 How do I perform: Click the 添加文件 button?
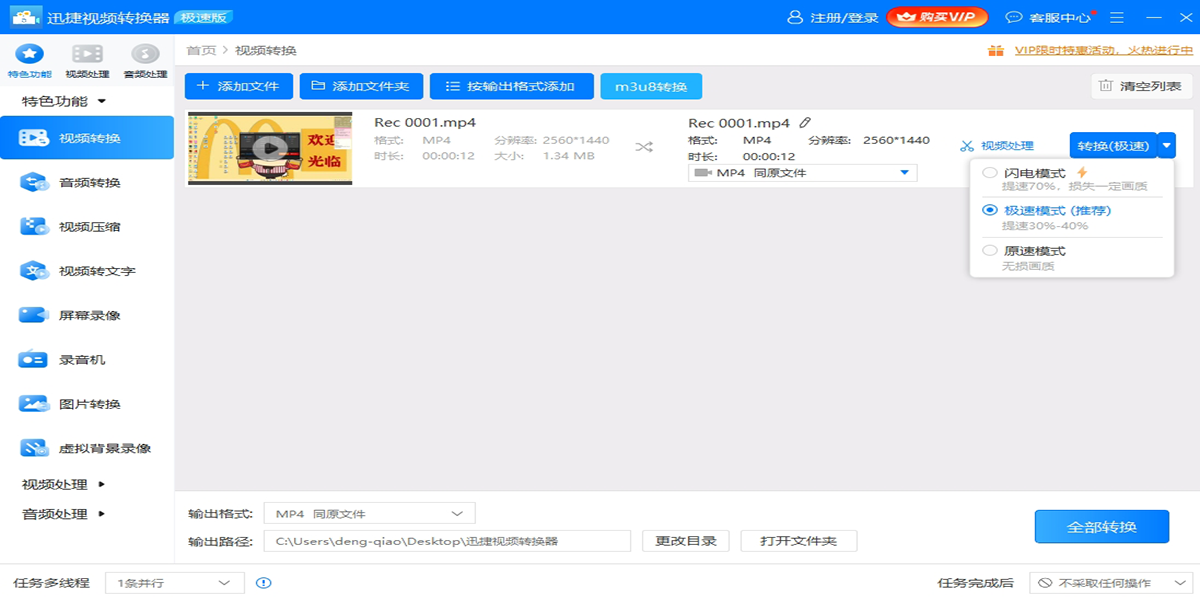tap(239, 87)
